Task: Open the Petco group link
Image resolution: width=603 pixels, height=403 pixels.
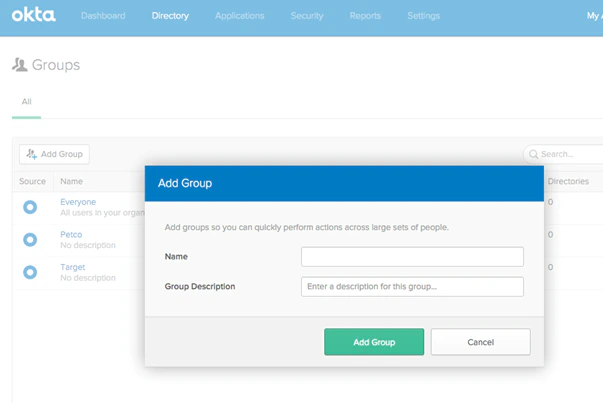Action: pyautogui.click(x=71, y=235)
